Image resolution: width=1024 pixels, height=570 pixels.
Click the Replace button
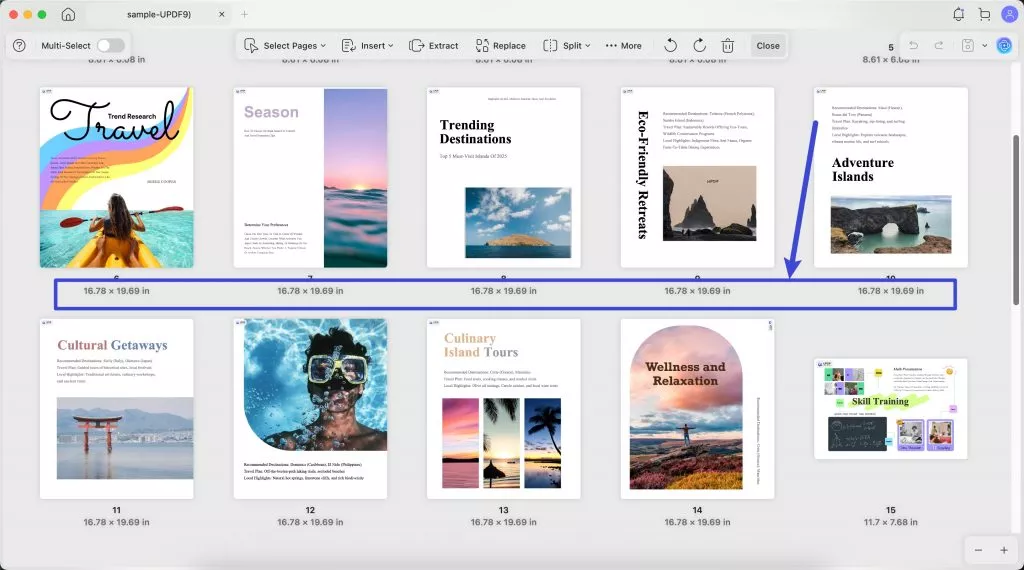point(500,46)
